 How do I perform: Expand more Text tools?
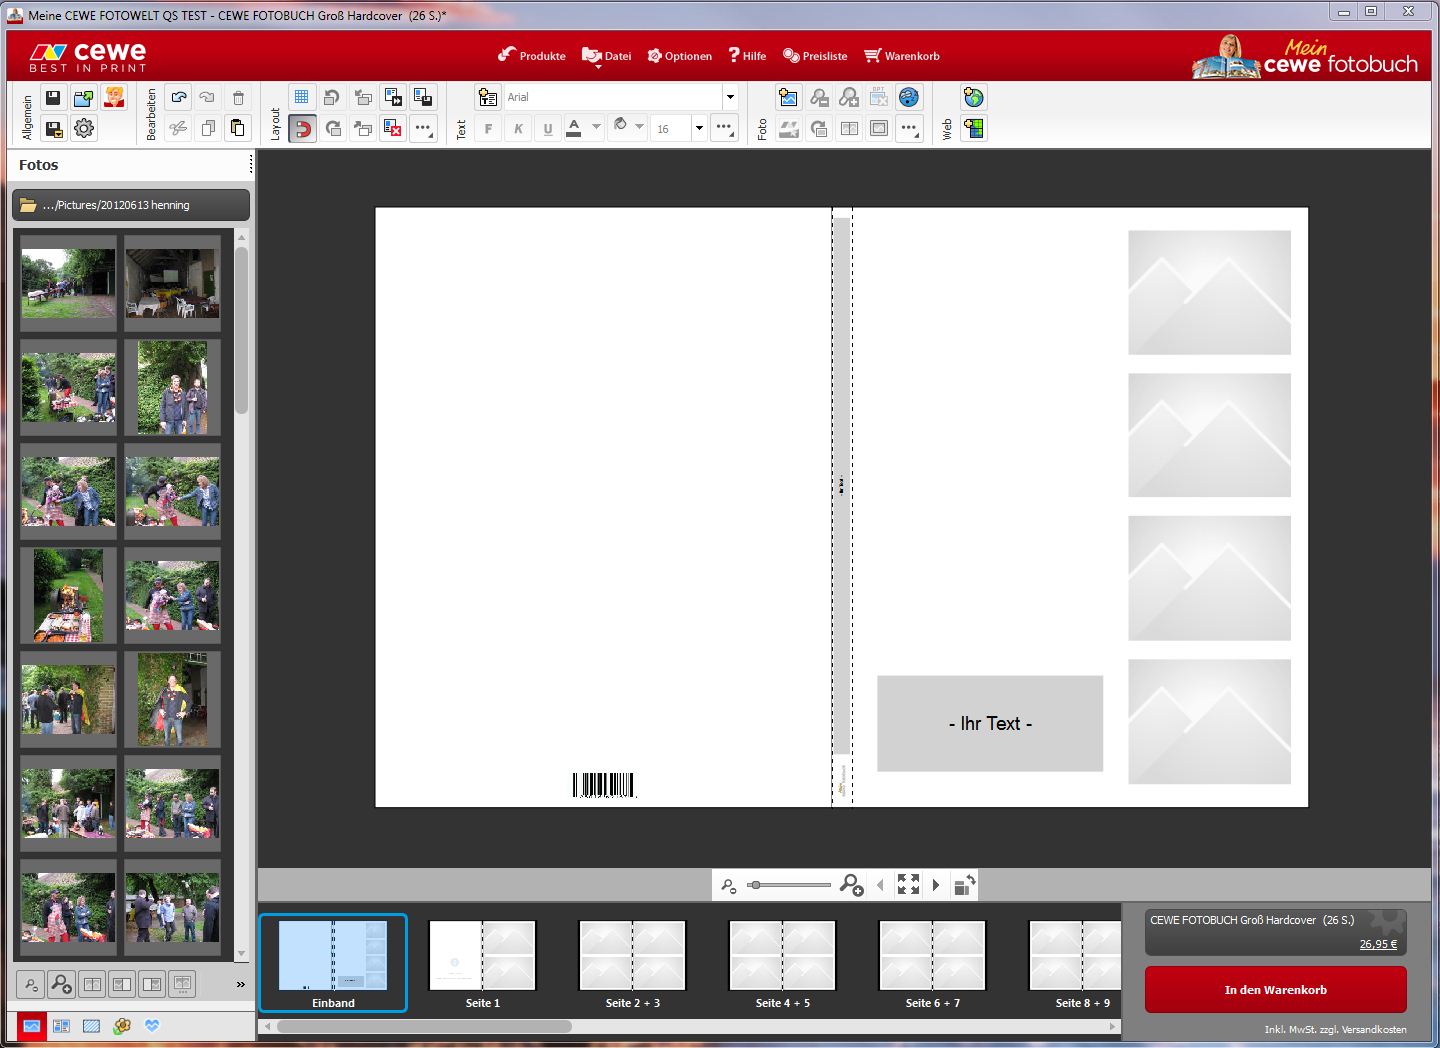(724, 128)
